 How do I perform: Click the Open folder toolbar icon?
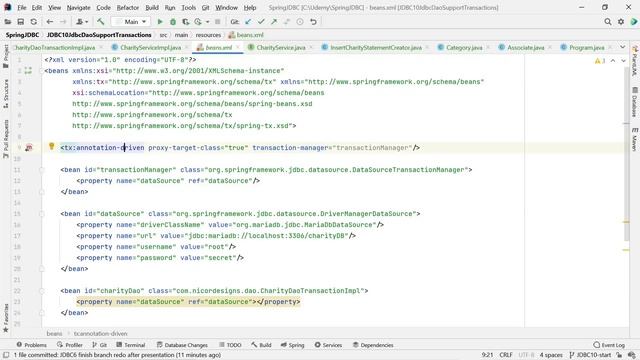8,22
